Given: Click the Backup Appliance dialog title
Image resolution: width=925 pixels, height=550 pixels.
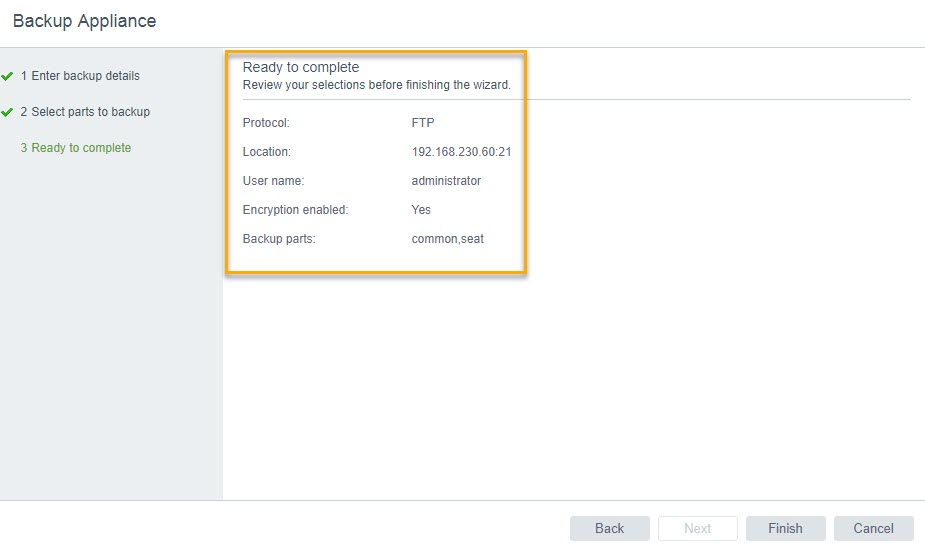Looking at the screenshot, I should 84,20.
